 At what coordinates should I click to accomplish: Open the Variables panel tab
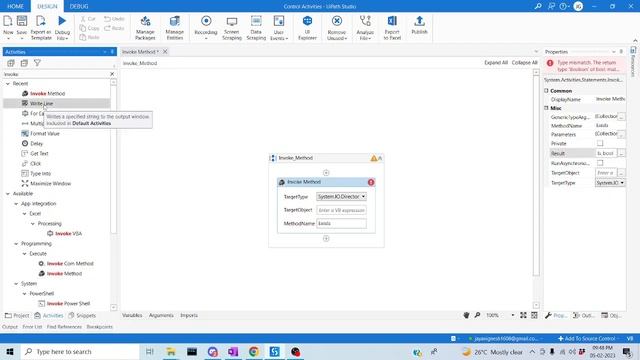[x=132, y=315]
